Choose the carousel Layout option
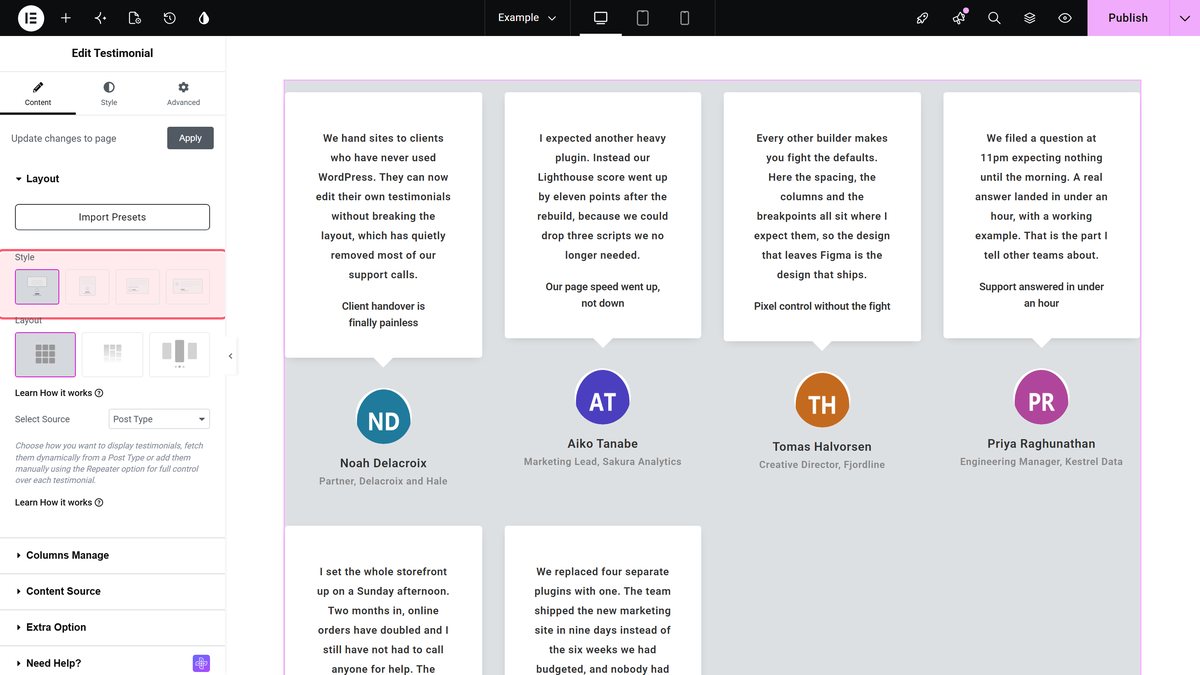The width and height of the screenshot is (1200, 675). [x=179, y=354]
